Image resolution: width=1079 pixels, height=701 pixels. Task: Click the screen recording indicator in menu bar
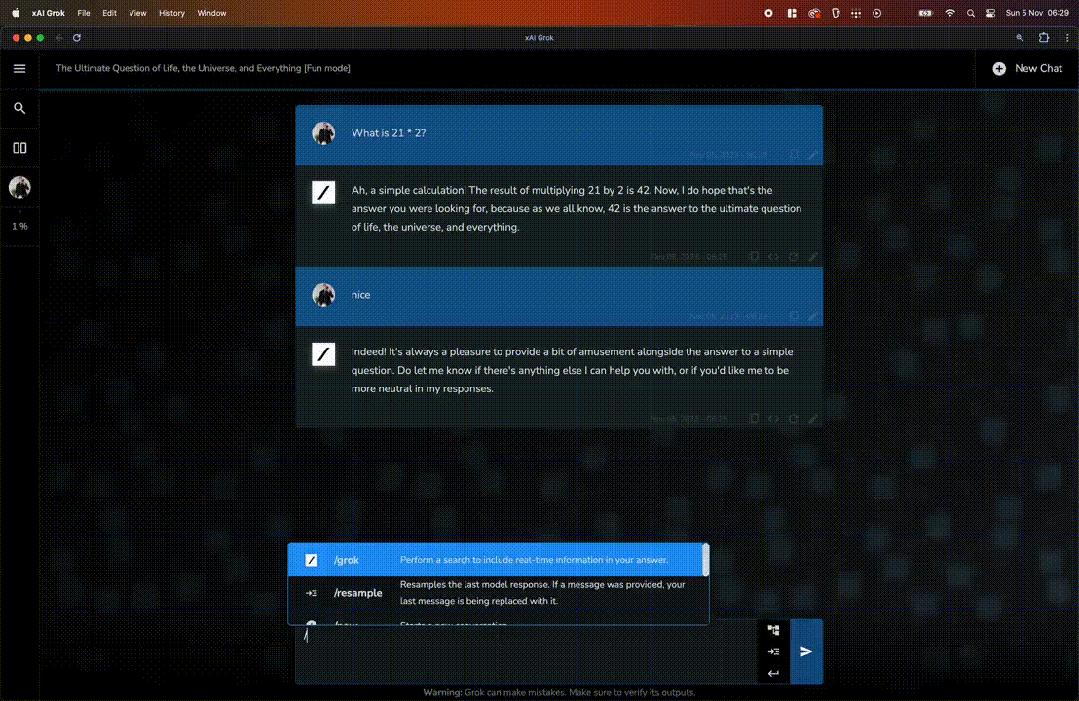769,13
